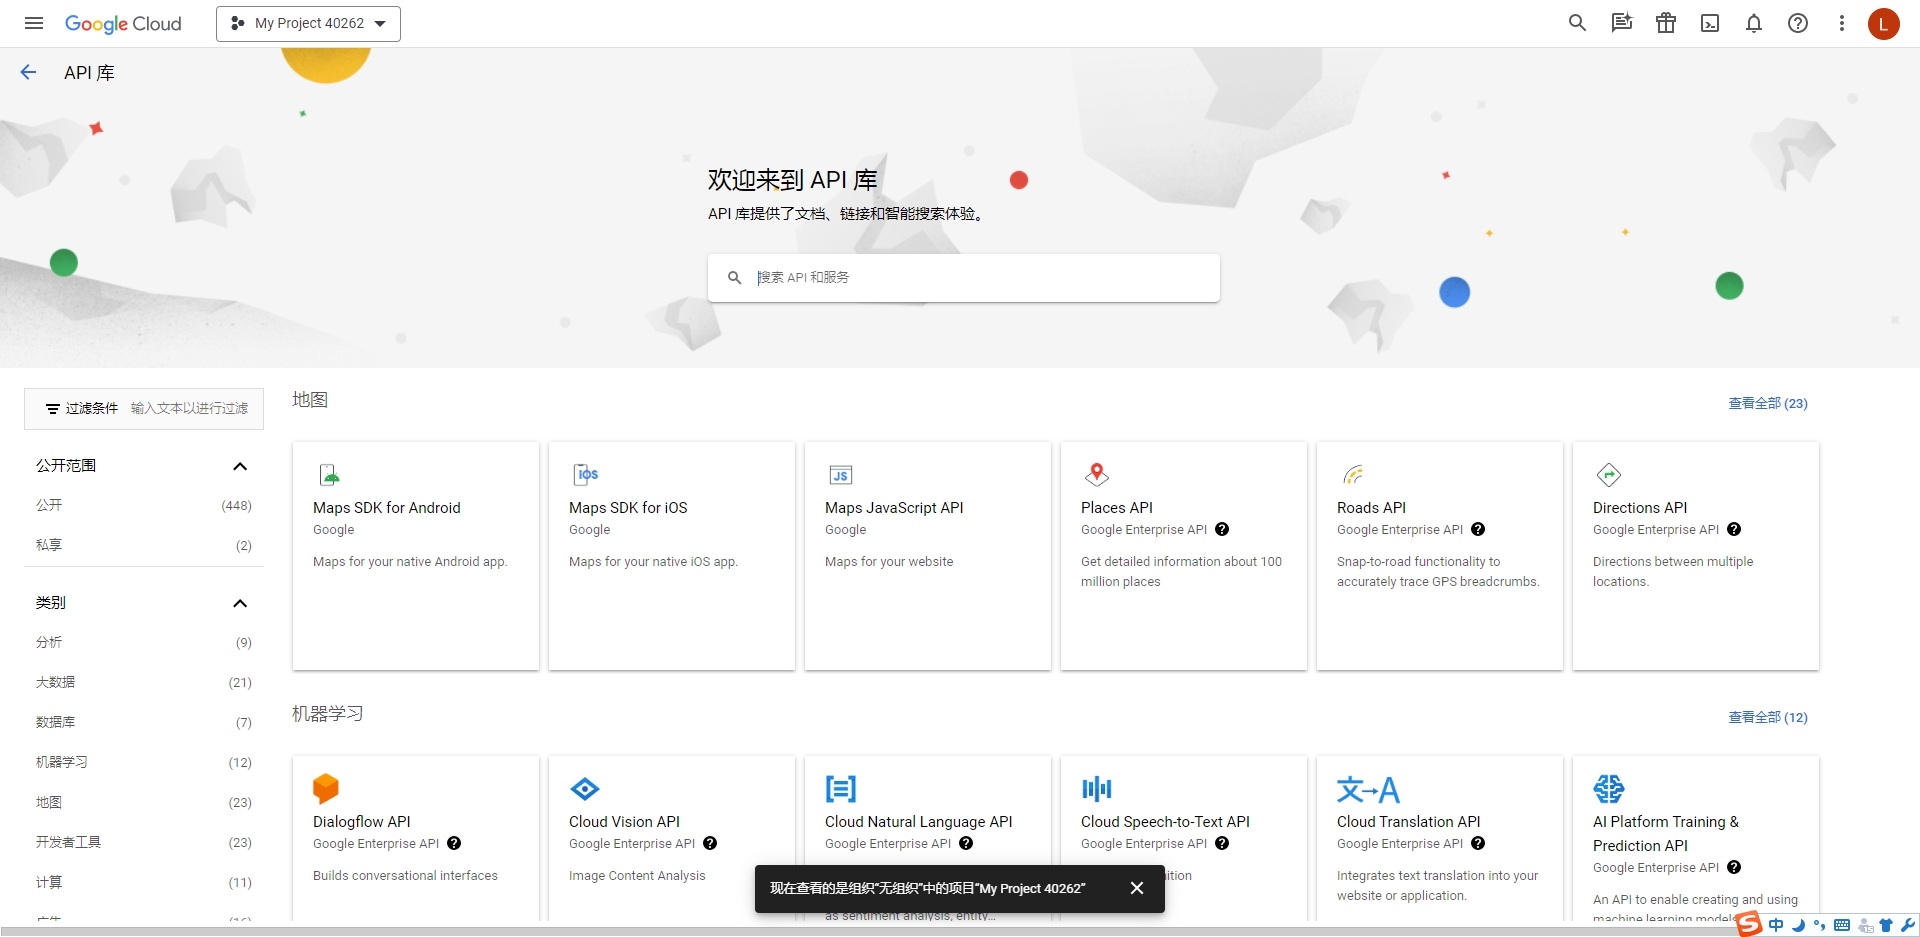Click the Places API enterprise help icon
This screenshot has height=937, width=1920.
(x=1222, y=530)
